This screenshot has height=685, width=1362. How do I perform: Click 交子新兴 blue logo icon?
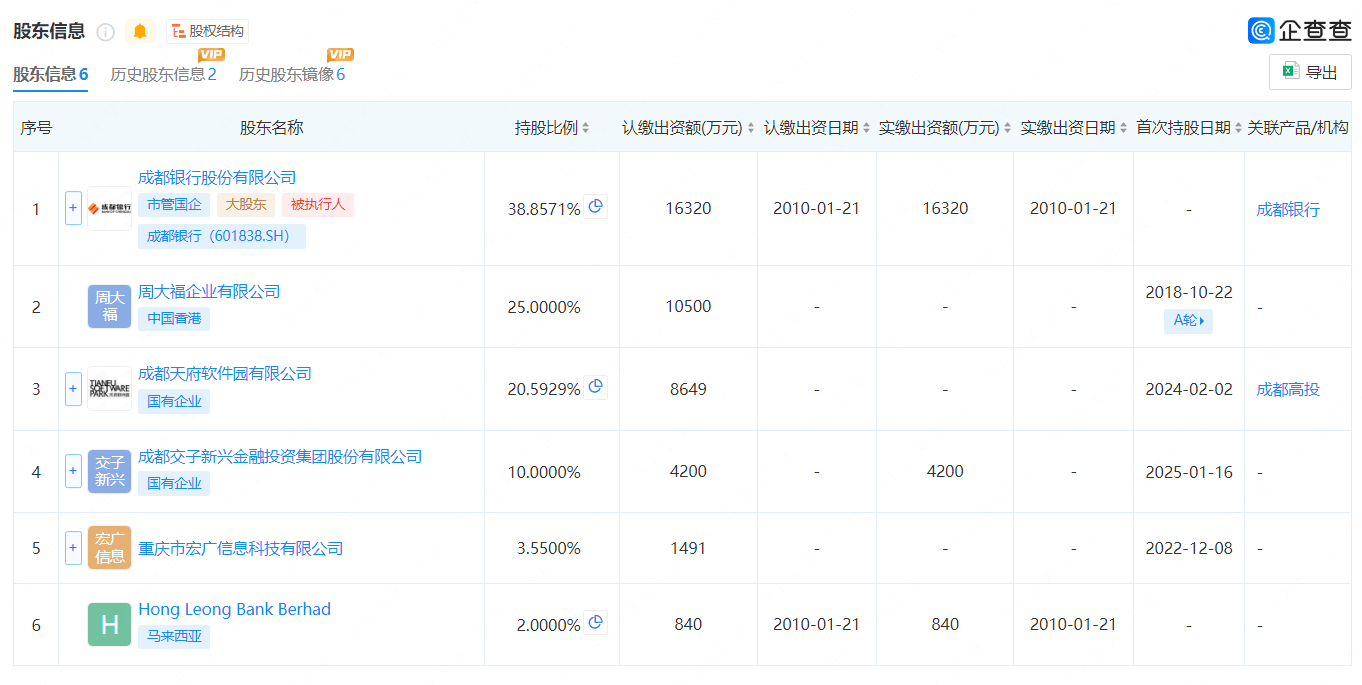[109, 471]
